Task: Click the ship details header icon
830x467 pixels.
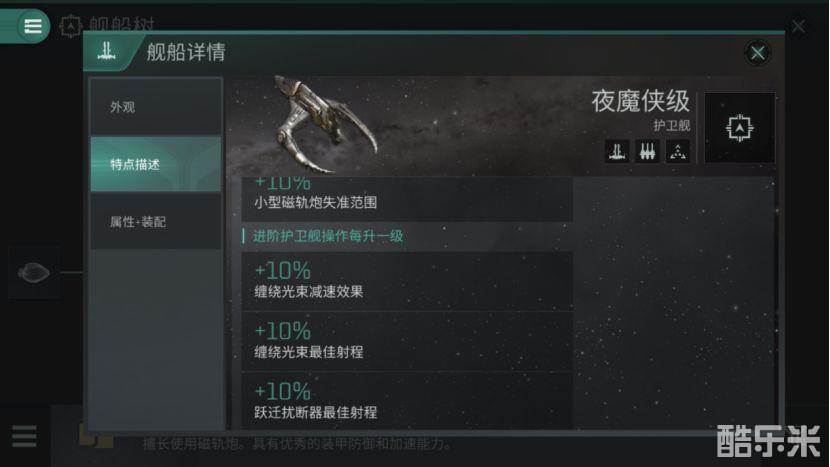Action: 107,51
